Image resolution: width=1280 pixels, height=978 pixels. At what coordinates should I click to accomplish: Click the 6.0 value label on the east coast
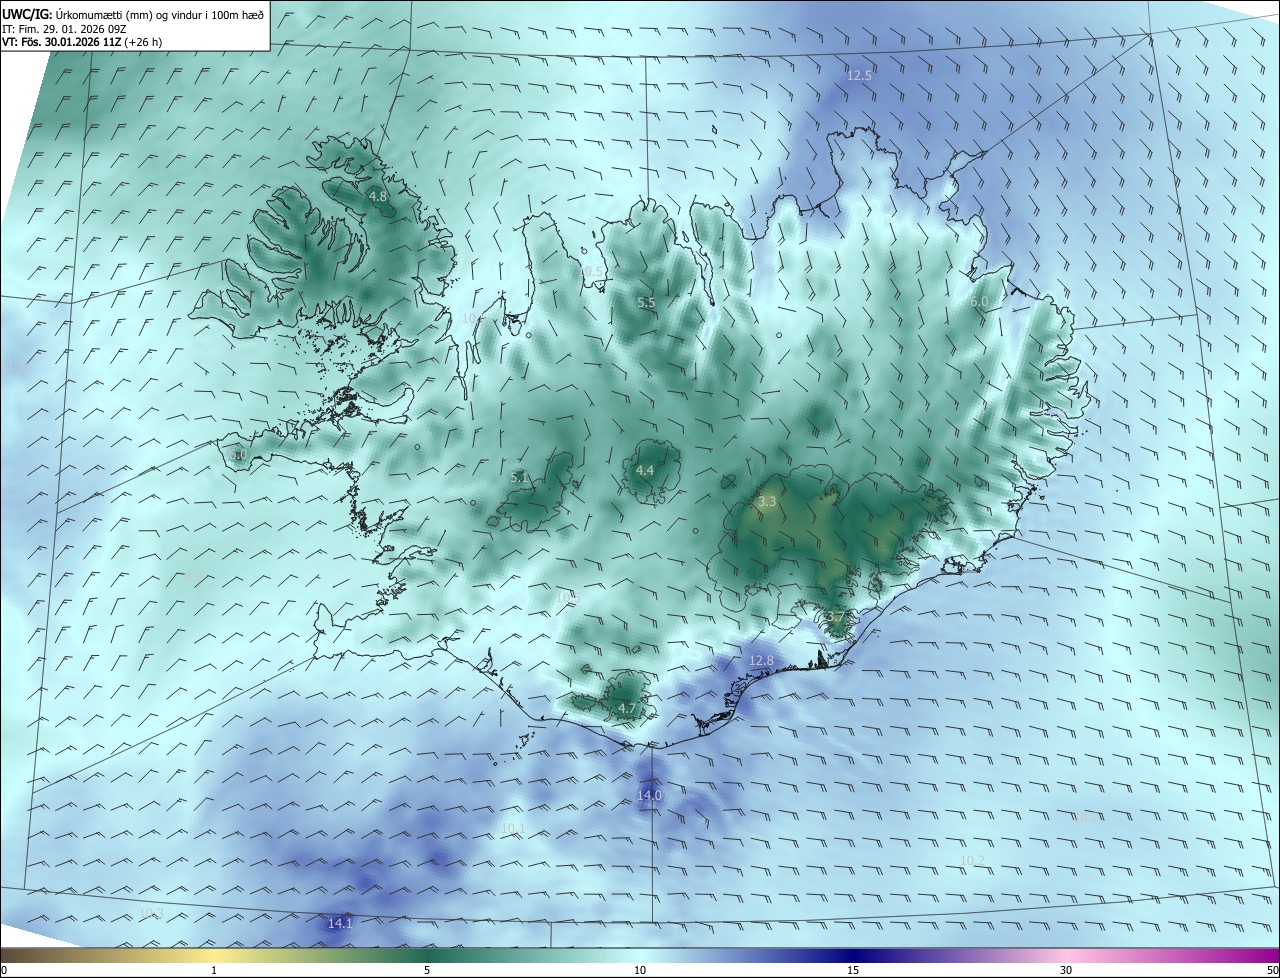(x=978, y=301)
